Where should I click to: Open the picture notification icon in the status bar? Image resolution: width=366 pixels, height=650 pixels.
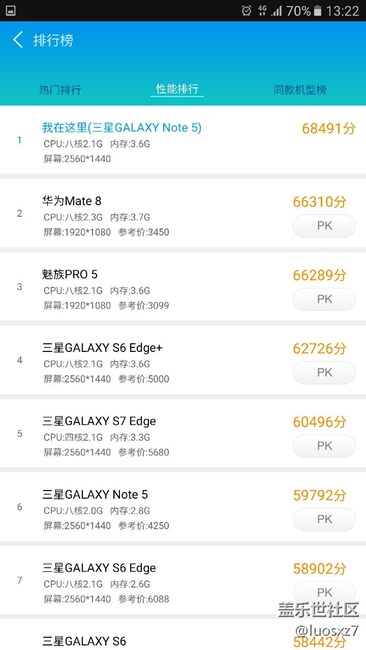10,11
